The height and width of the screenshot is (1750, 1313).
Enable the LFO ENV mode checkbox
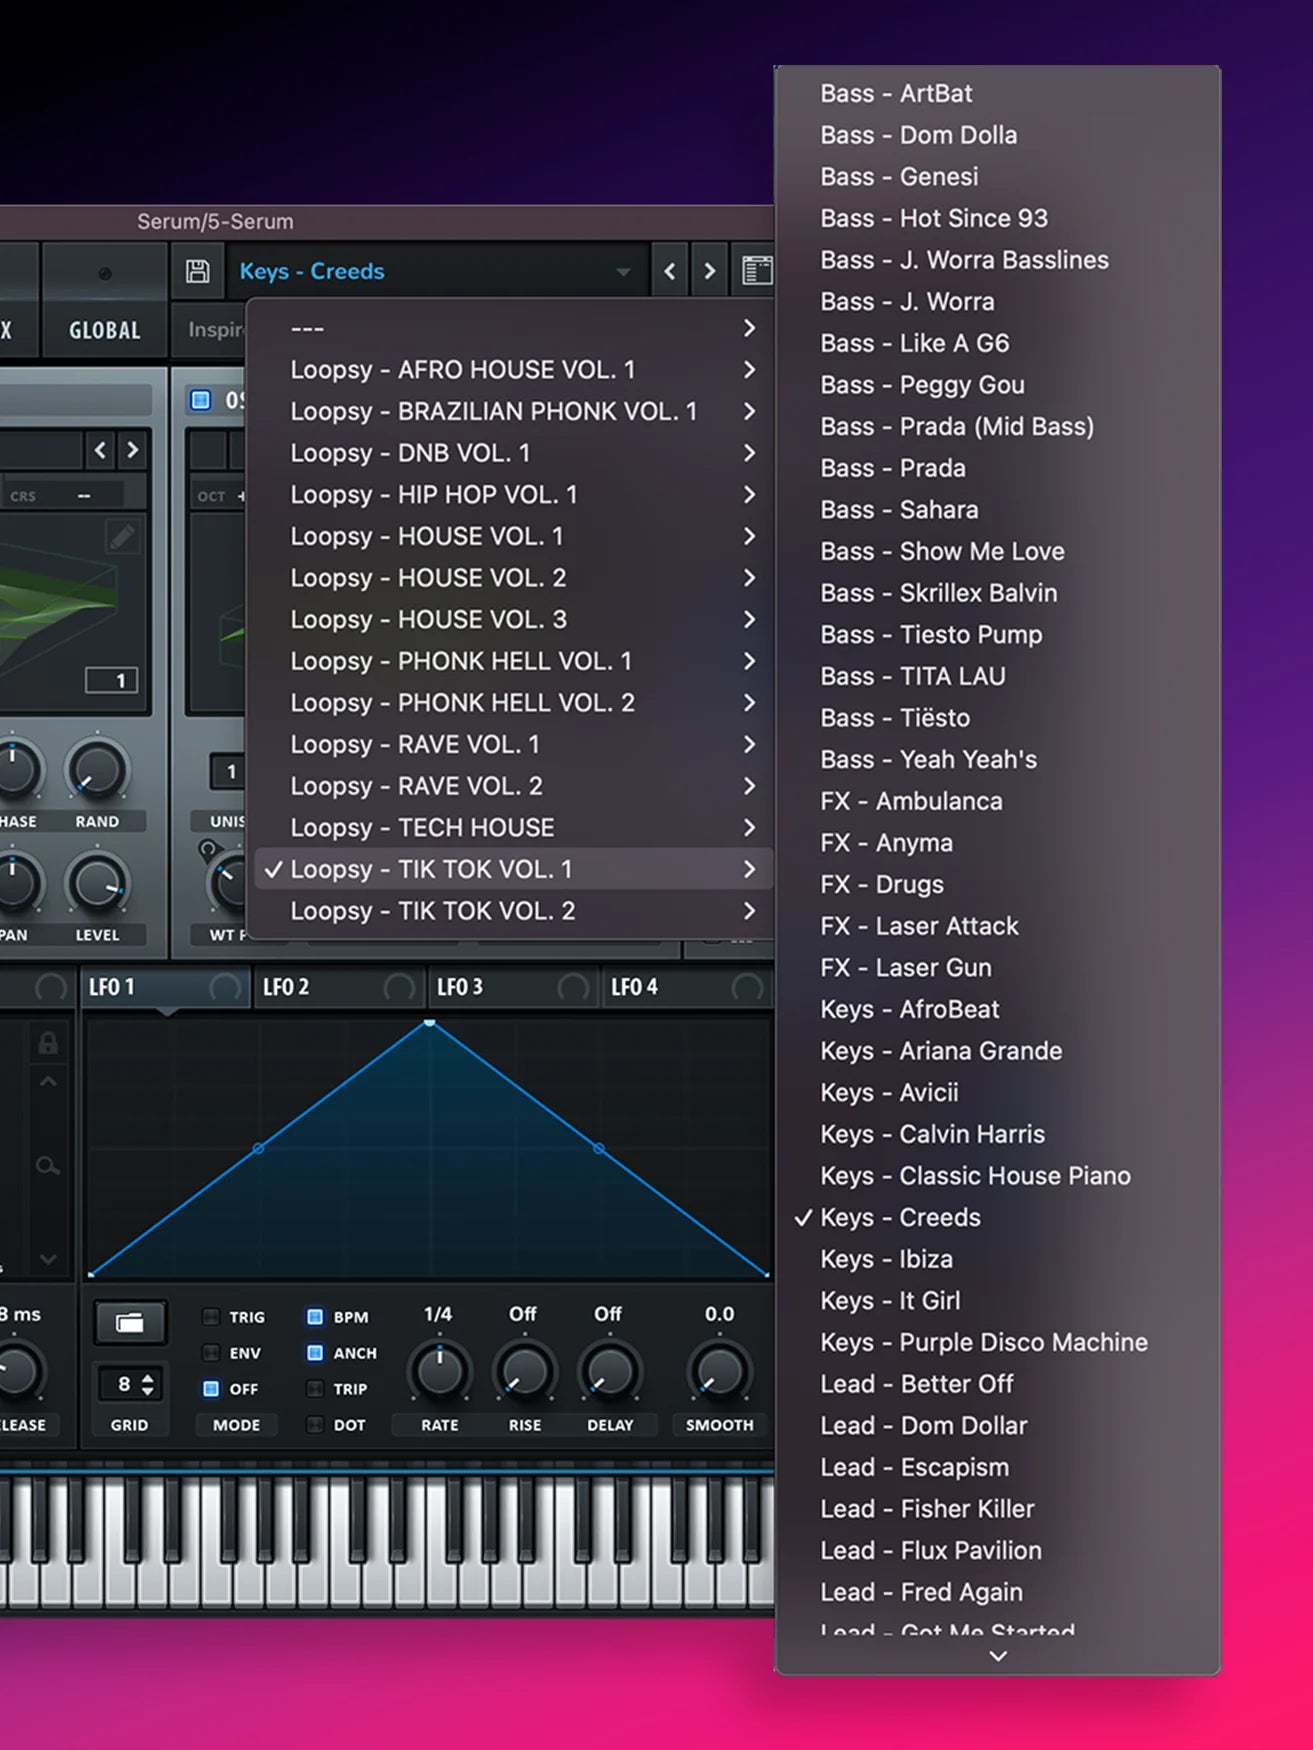(x=211, y=1352)
